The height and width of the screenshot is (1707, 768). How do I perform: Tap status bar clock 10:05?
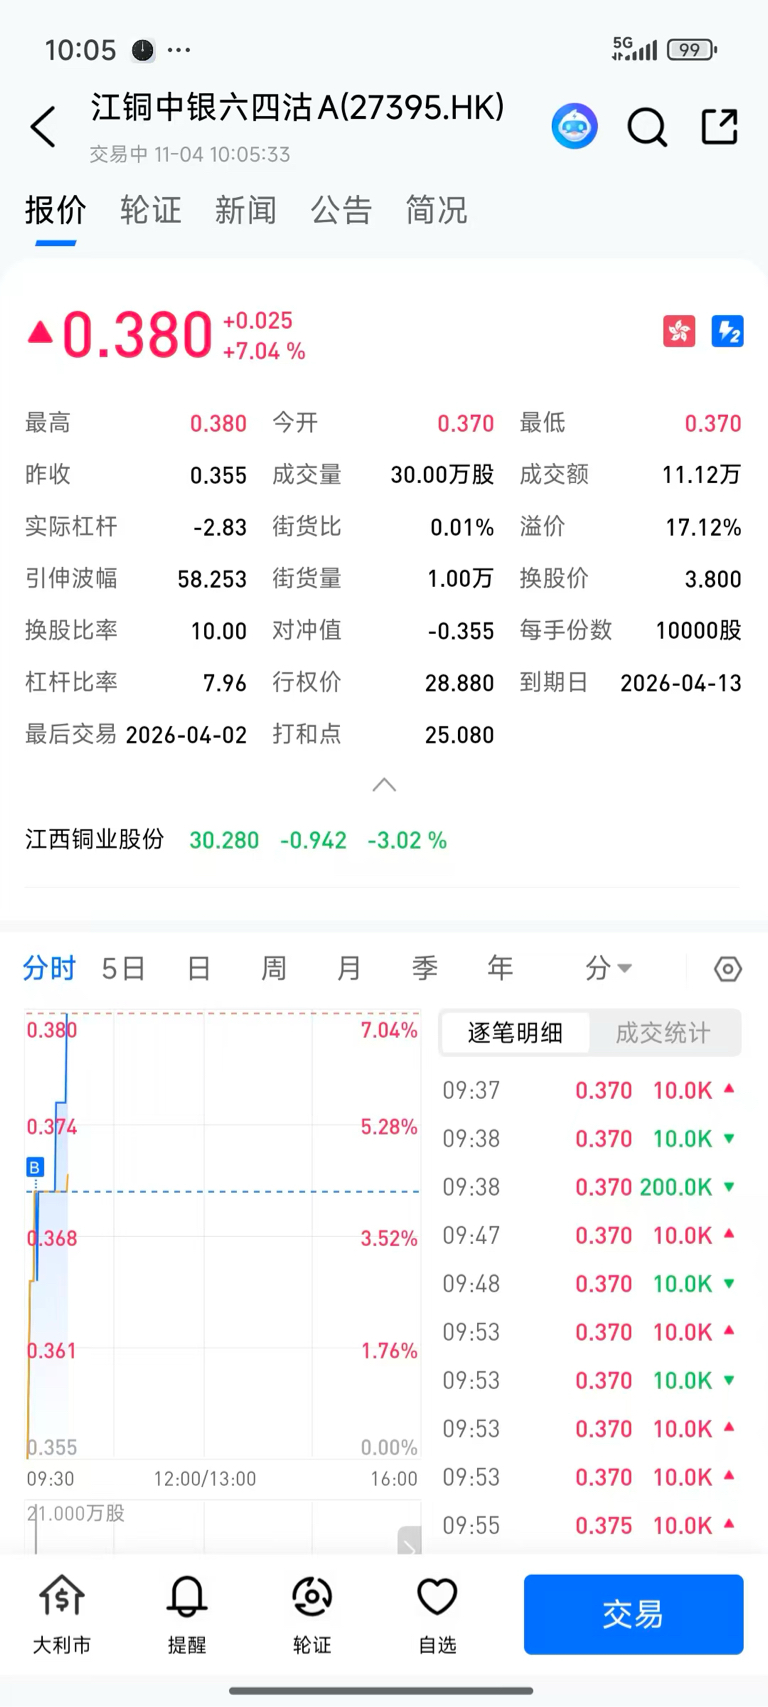[81, 50]
